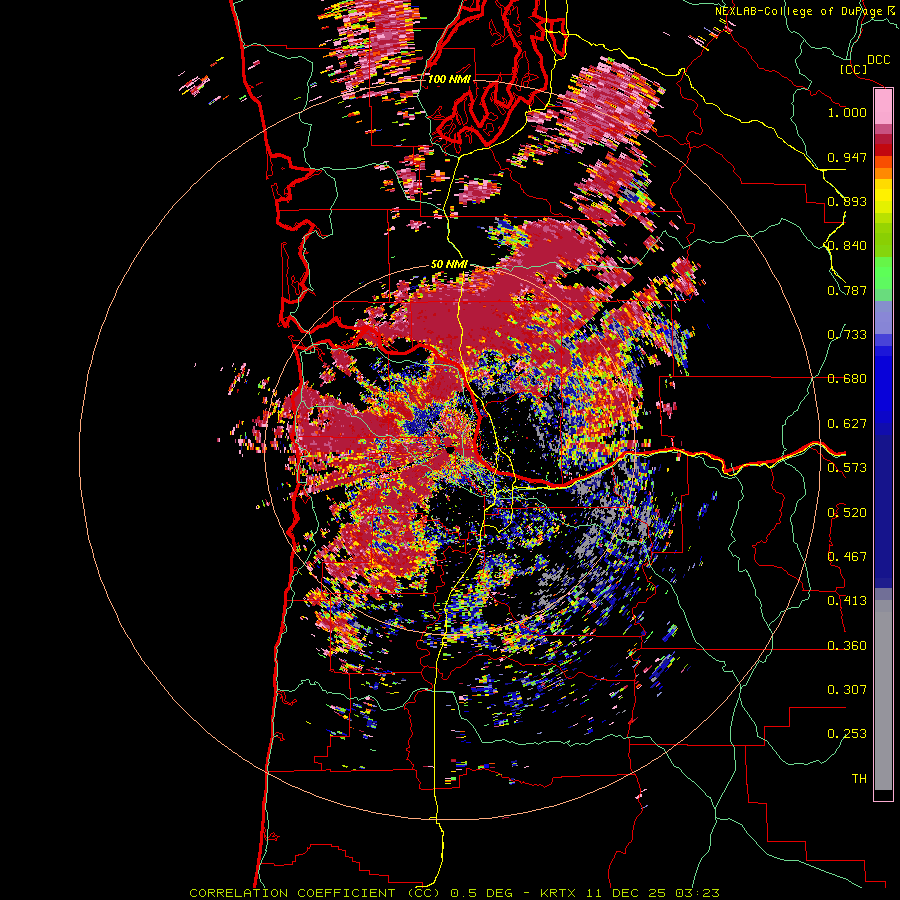
Task: Select the 0.307 color scale value
Action: [x=847, y=690]
